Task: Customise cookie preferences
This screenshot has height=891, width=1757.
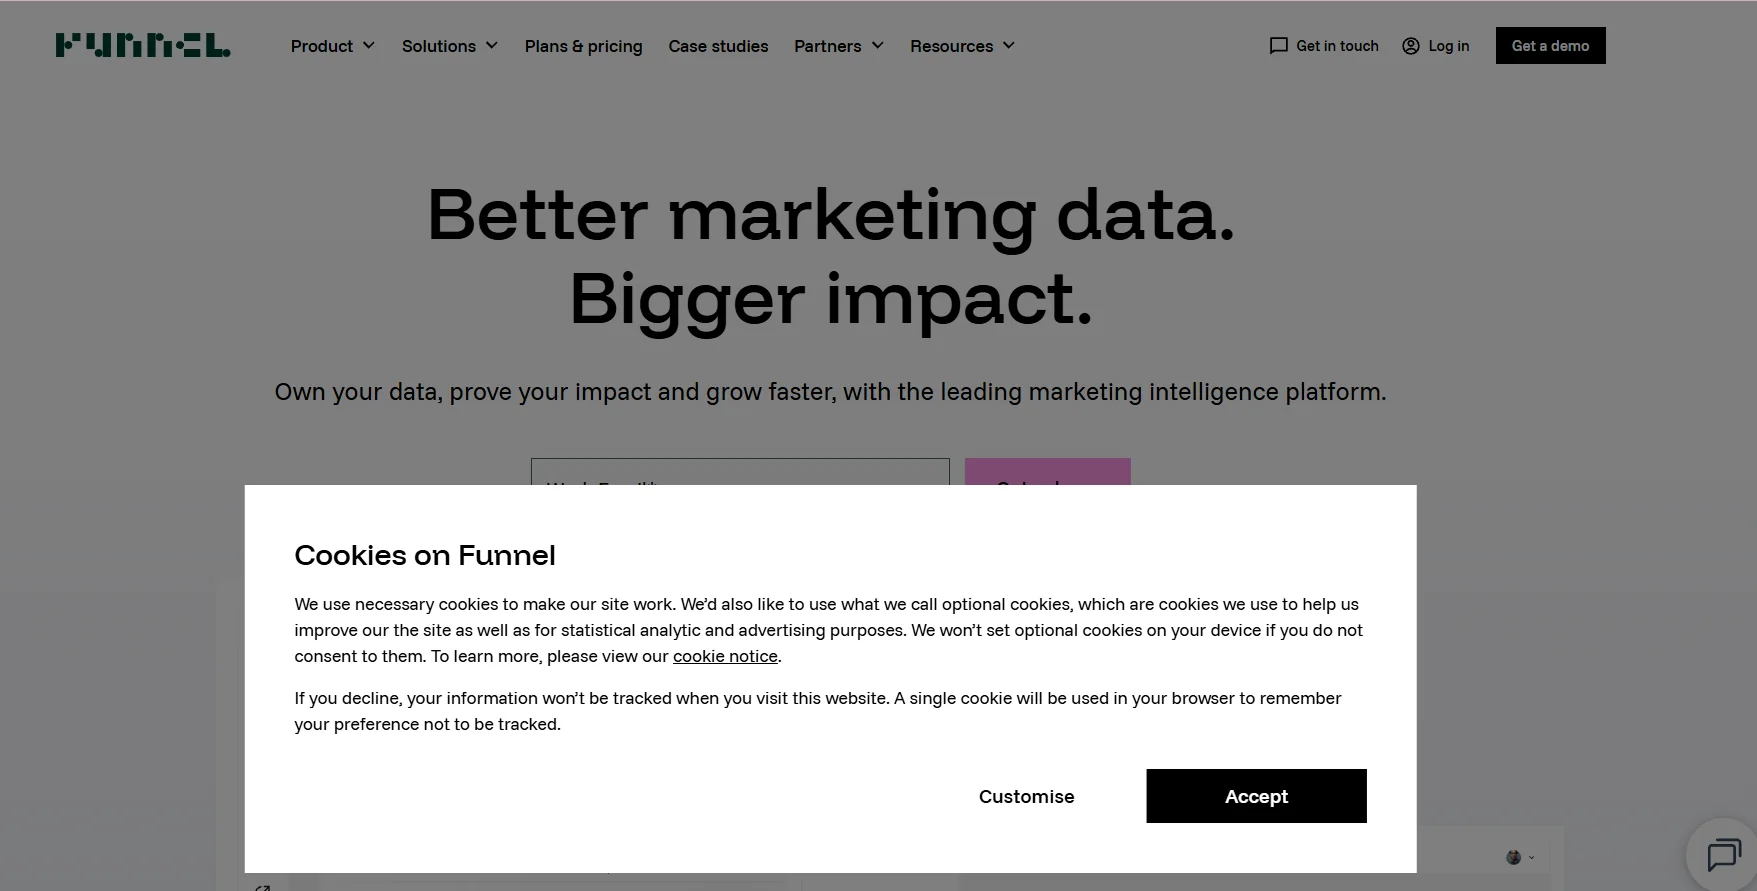Action: [x=1026, y=796]
